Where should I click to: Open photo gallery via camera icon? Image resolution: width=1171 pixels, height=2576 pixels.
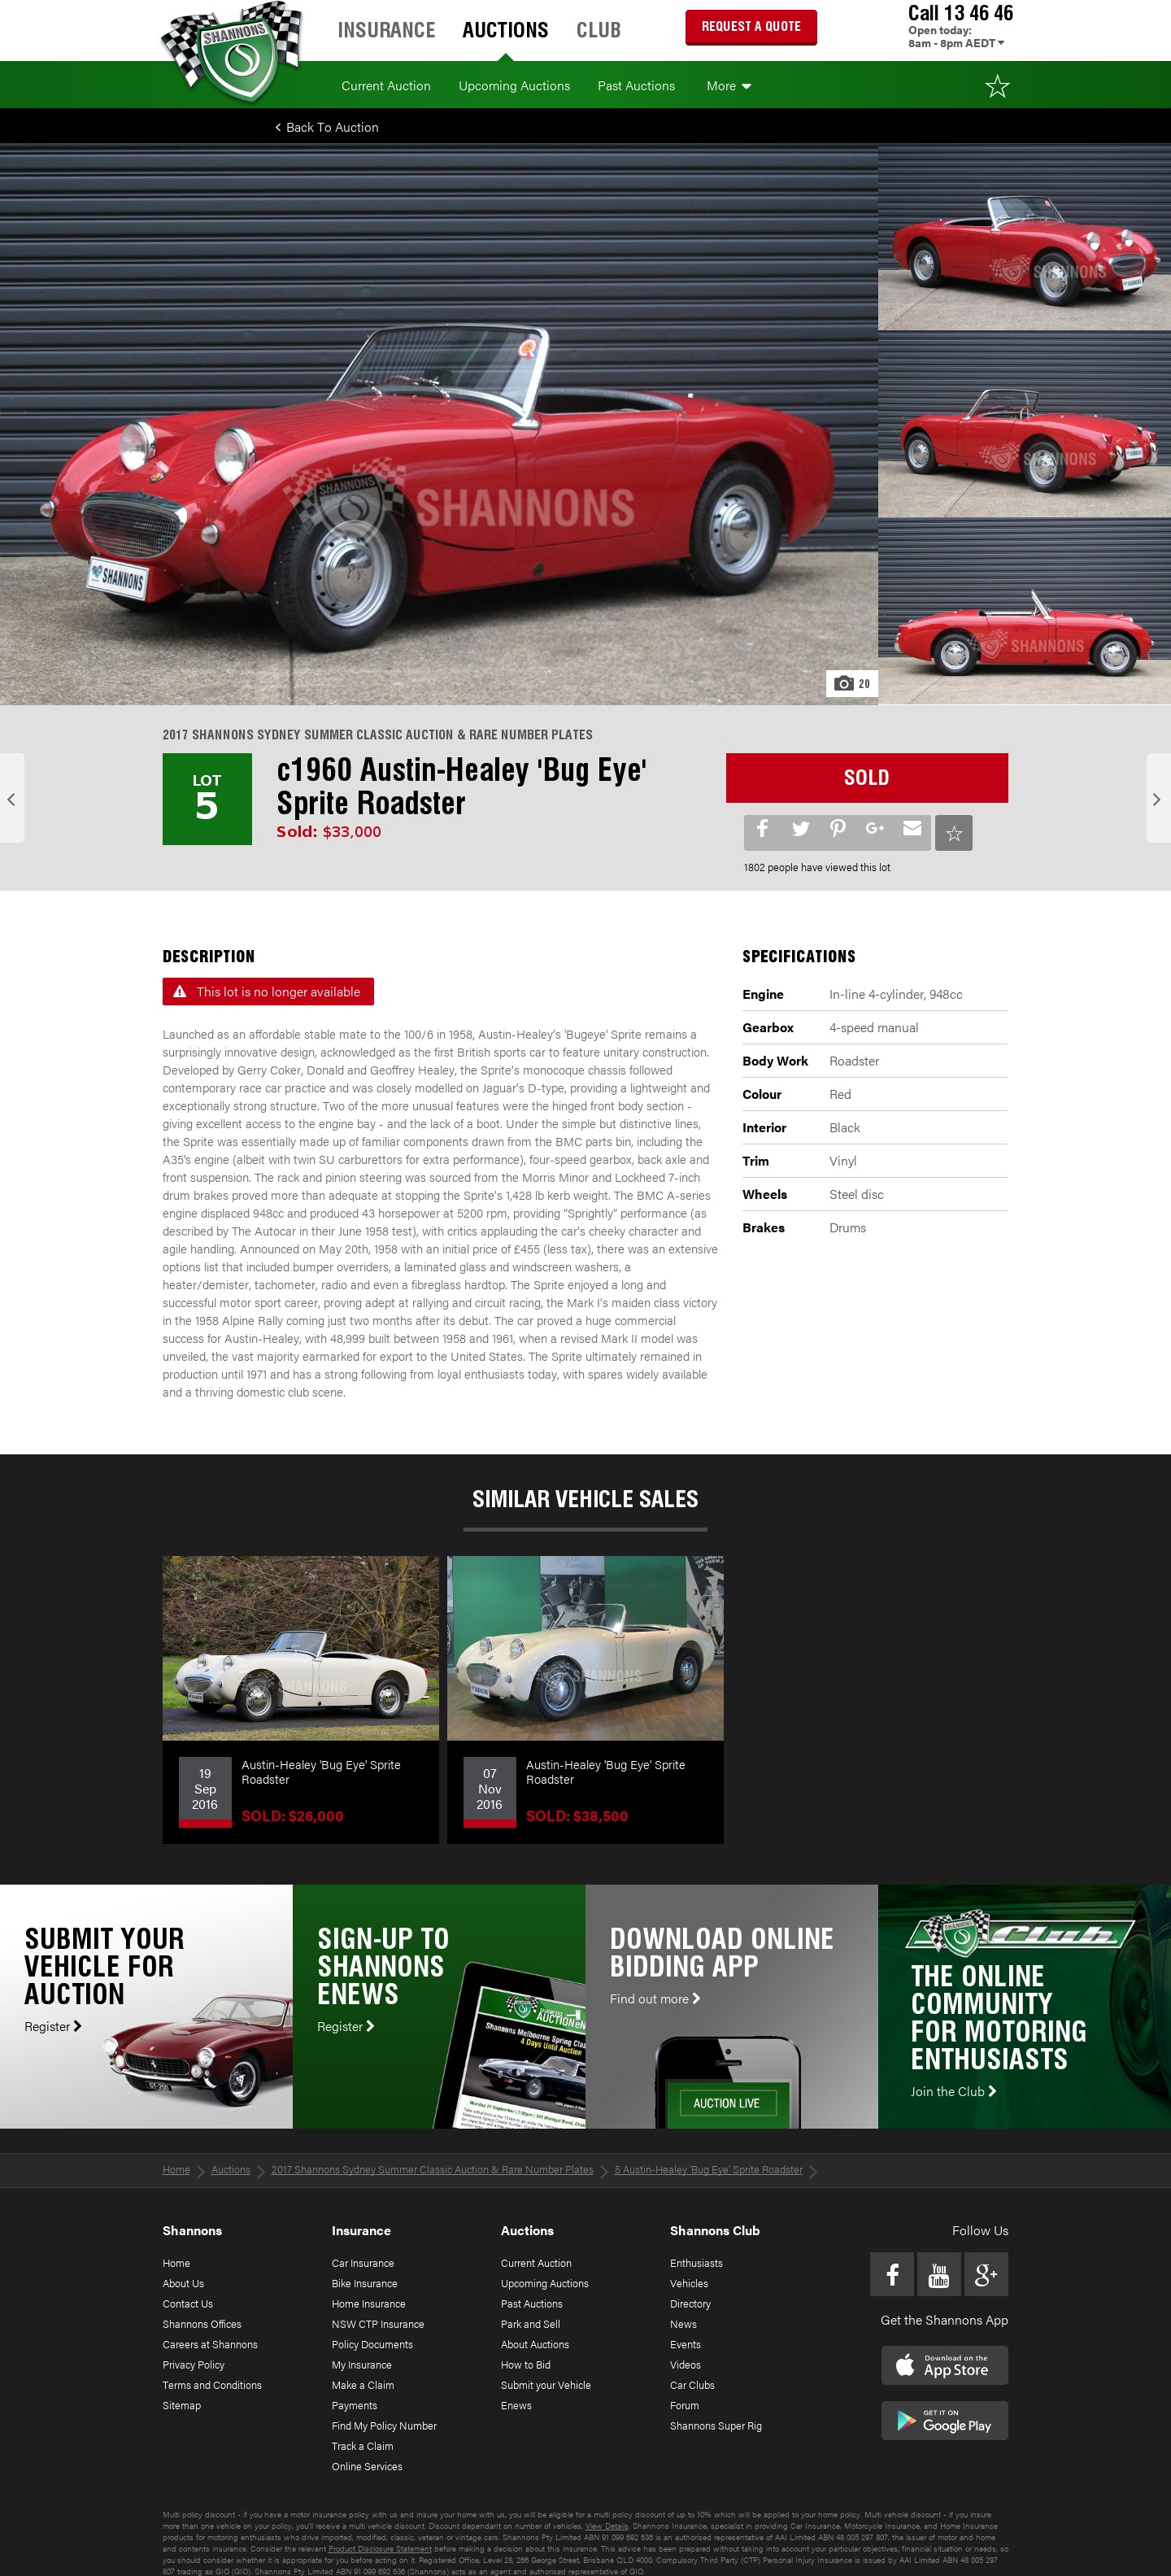coord(852,683)
